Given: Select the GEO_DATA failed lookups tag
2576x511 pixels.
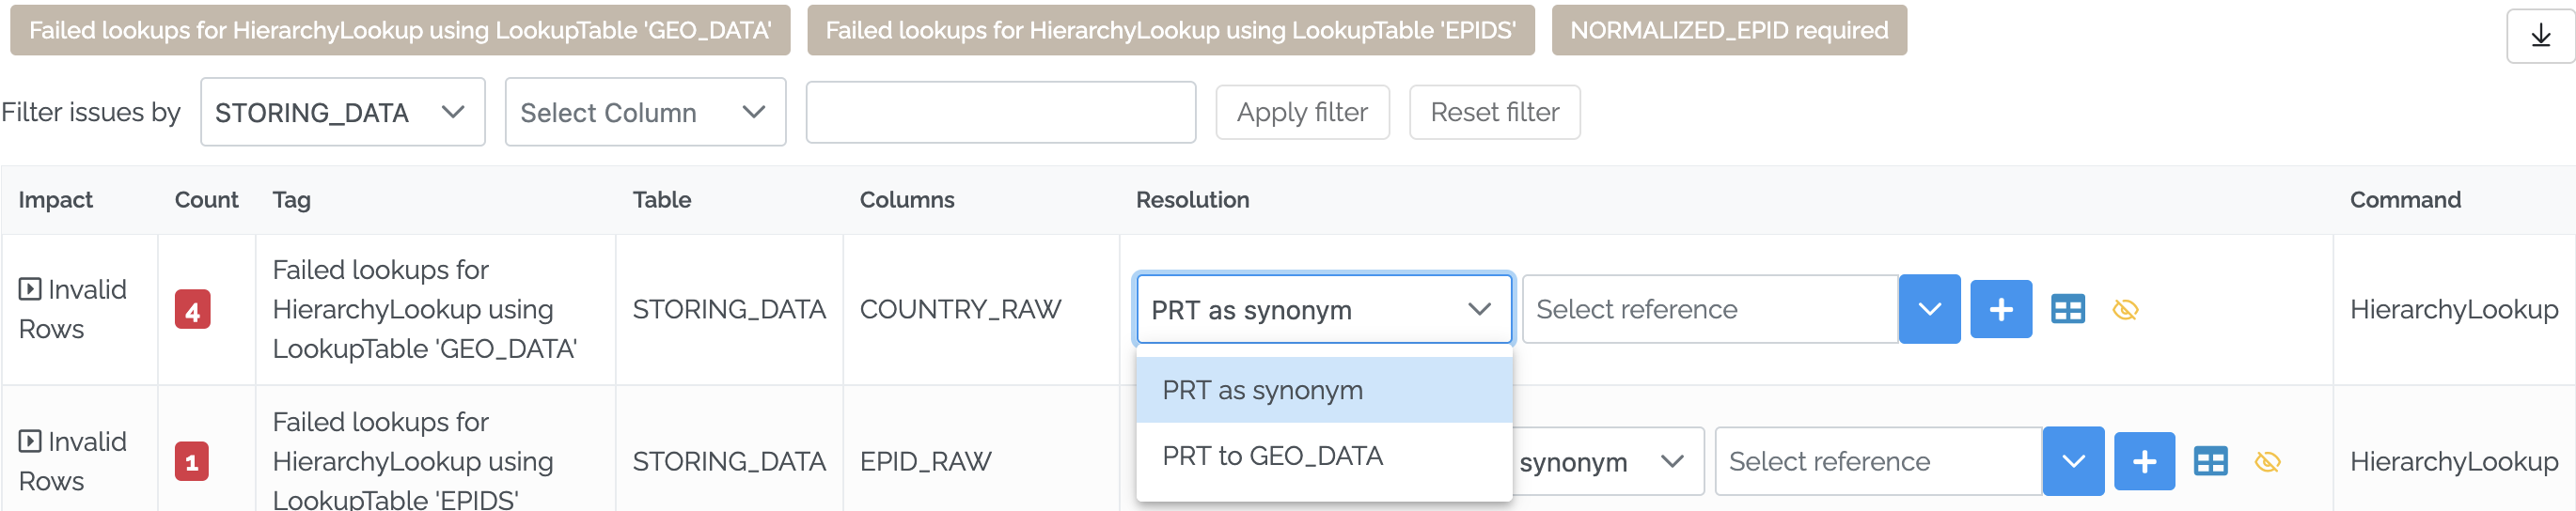Looking at the screenshot, I should 400,30.
